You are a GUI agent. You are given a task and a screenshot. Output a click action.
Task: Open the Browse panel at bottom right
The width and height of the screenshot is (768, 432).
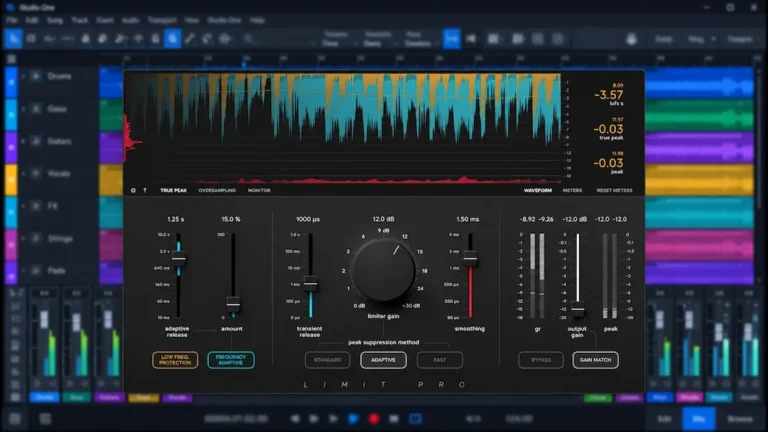pyautogui.click(x=740, y=419)
